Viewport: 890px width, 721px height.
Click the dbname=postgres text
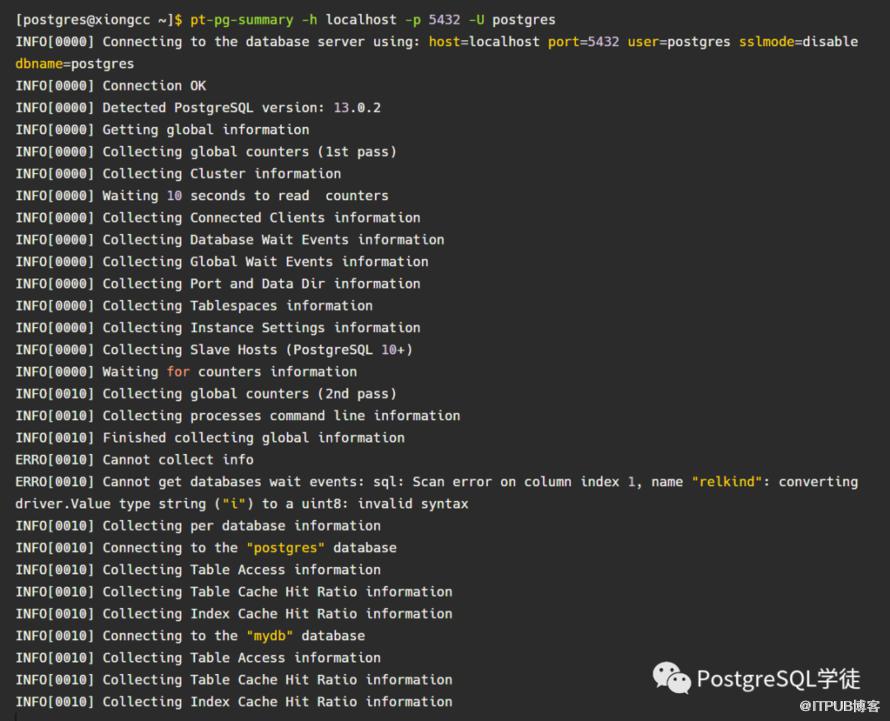tap(75, 64)
